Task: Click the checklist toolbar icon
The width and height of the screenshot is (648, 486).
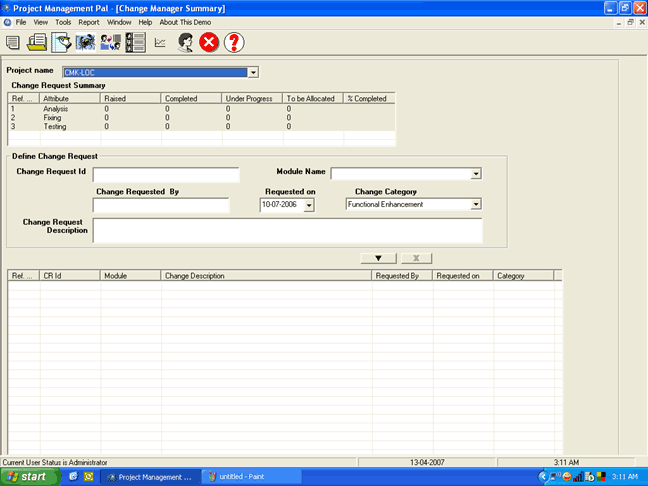Action: 135,42
